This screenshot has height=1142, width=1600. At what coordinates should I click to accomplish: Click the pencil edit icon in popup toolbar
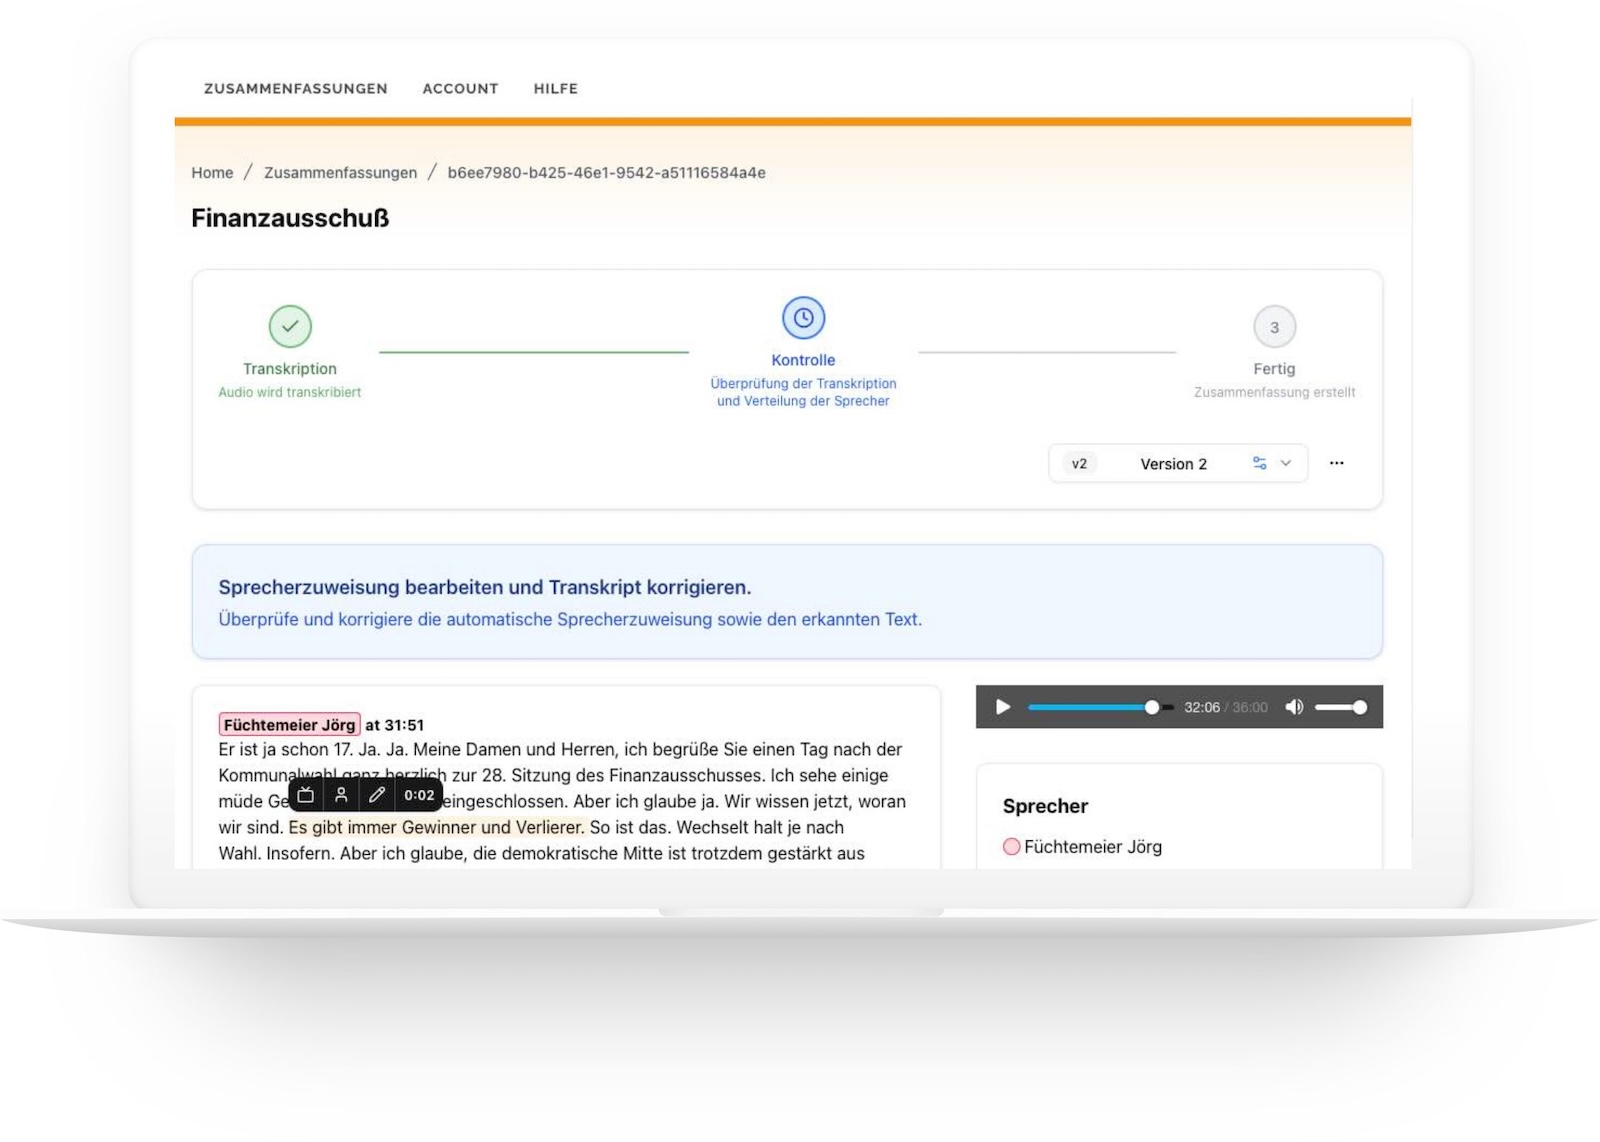coord(377,795)
